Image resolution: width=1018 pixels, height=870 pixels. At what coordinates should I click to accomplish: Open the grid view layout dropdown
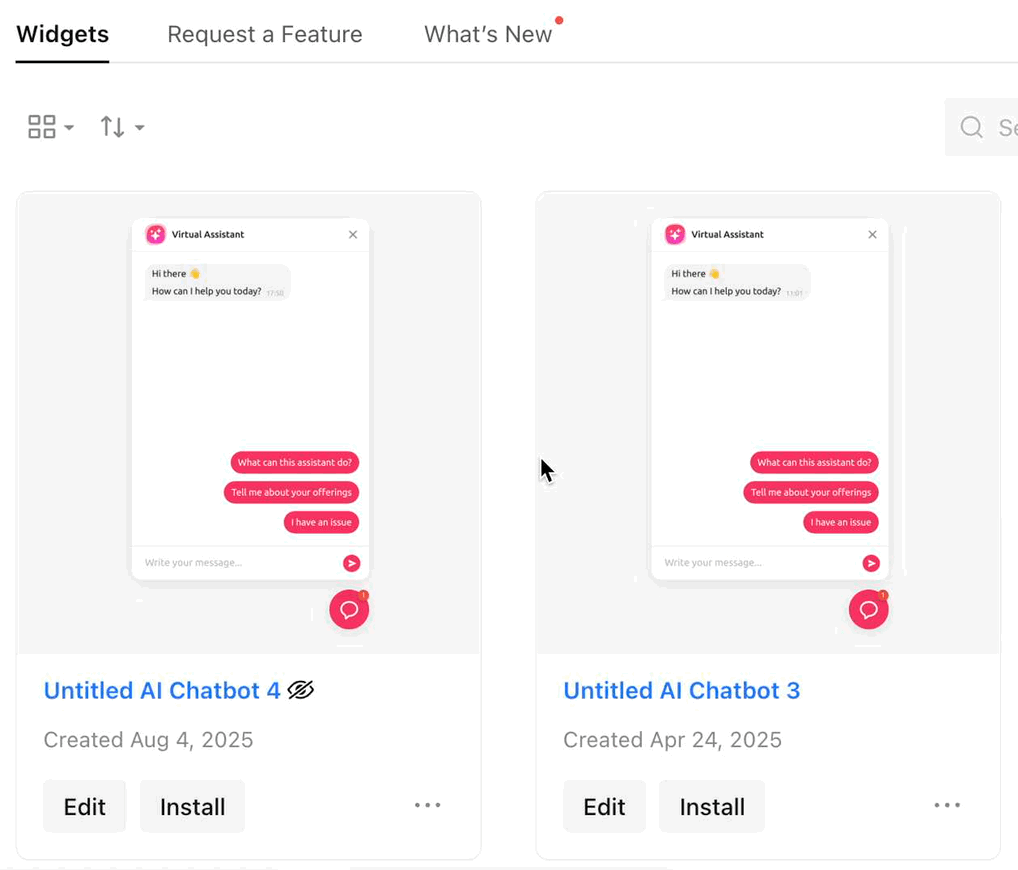[x=50, y=127]
